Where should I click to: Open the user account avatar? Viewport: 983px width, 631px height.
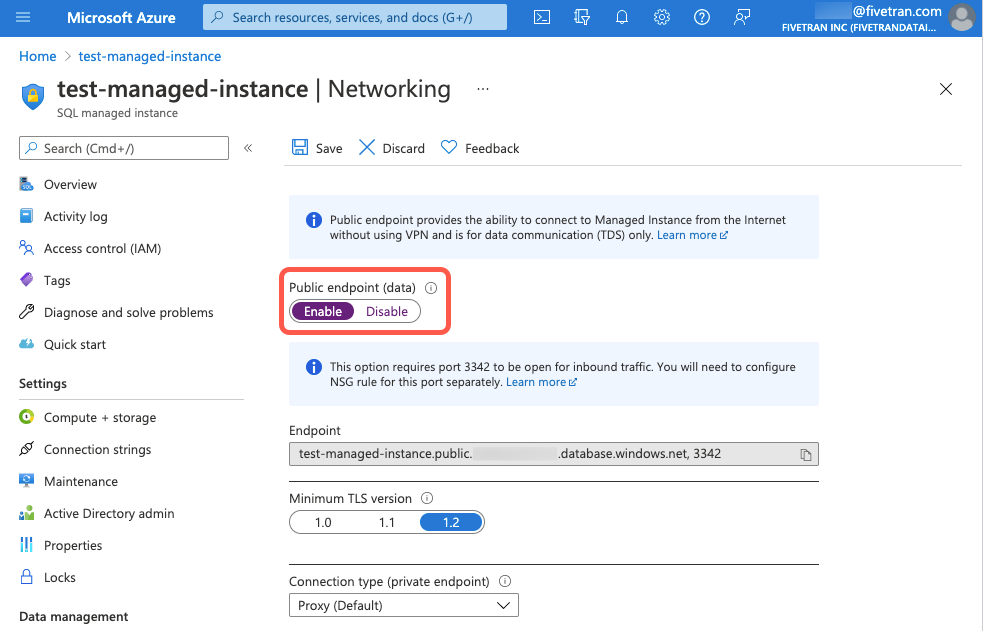[x=962, y=18]
